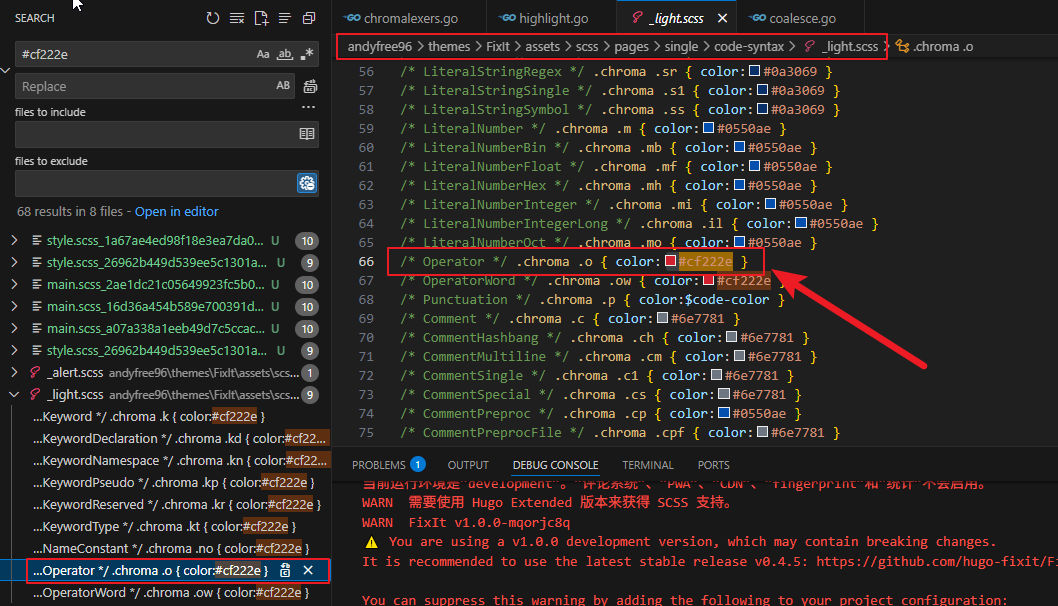
Task: Click the Refresh search results icon
Action: coord(213,18)
